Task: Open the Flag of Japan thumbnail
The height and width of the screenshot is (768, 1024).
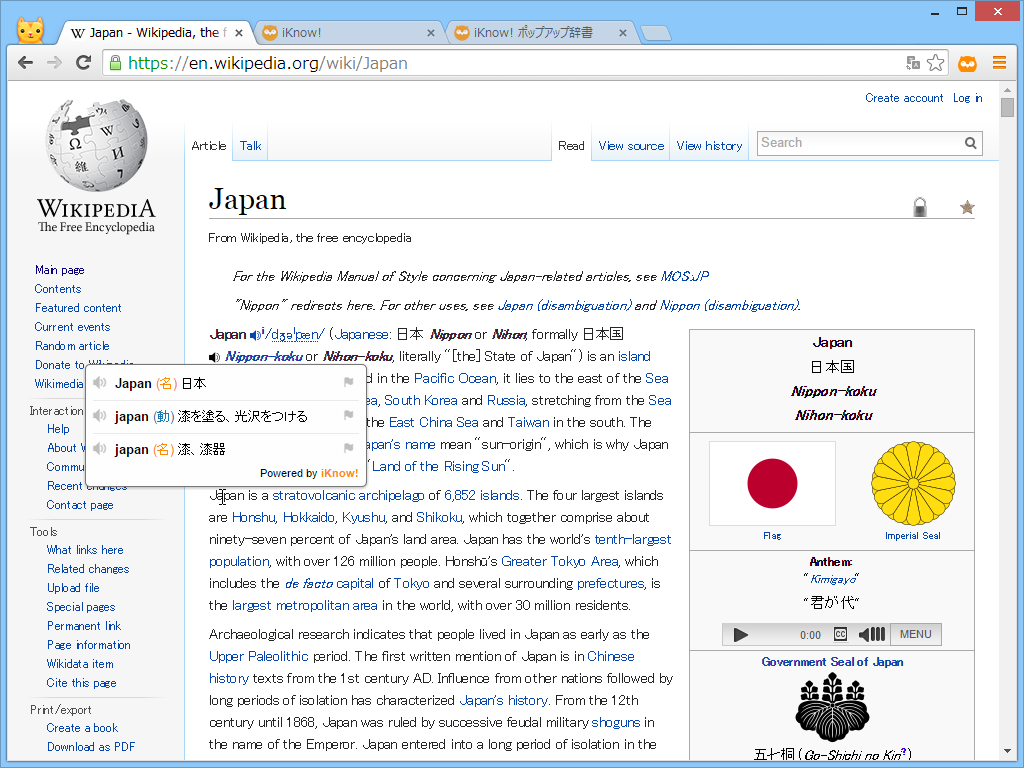Action: click(772, 483)
